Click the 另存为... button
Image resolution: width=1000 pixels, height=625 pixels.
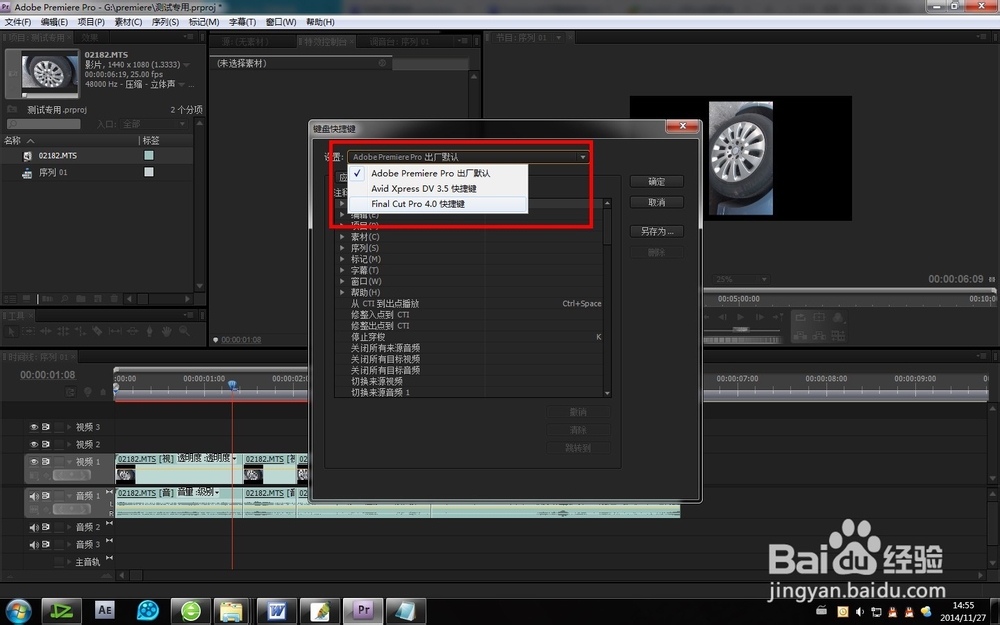(x=657, y=232)
